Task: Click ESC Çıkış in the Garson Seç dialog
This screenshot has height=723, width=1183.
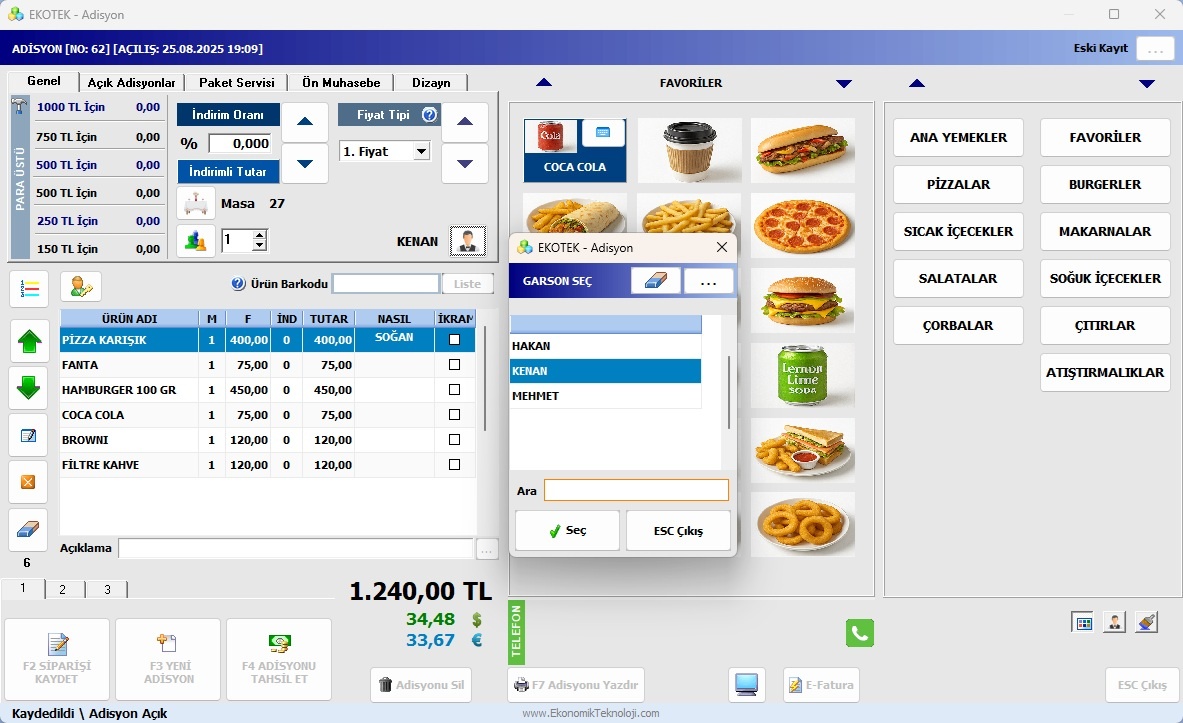Action: (678, 531)
